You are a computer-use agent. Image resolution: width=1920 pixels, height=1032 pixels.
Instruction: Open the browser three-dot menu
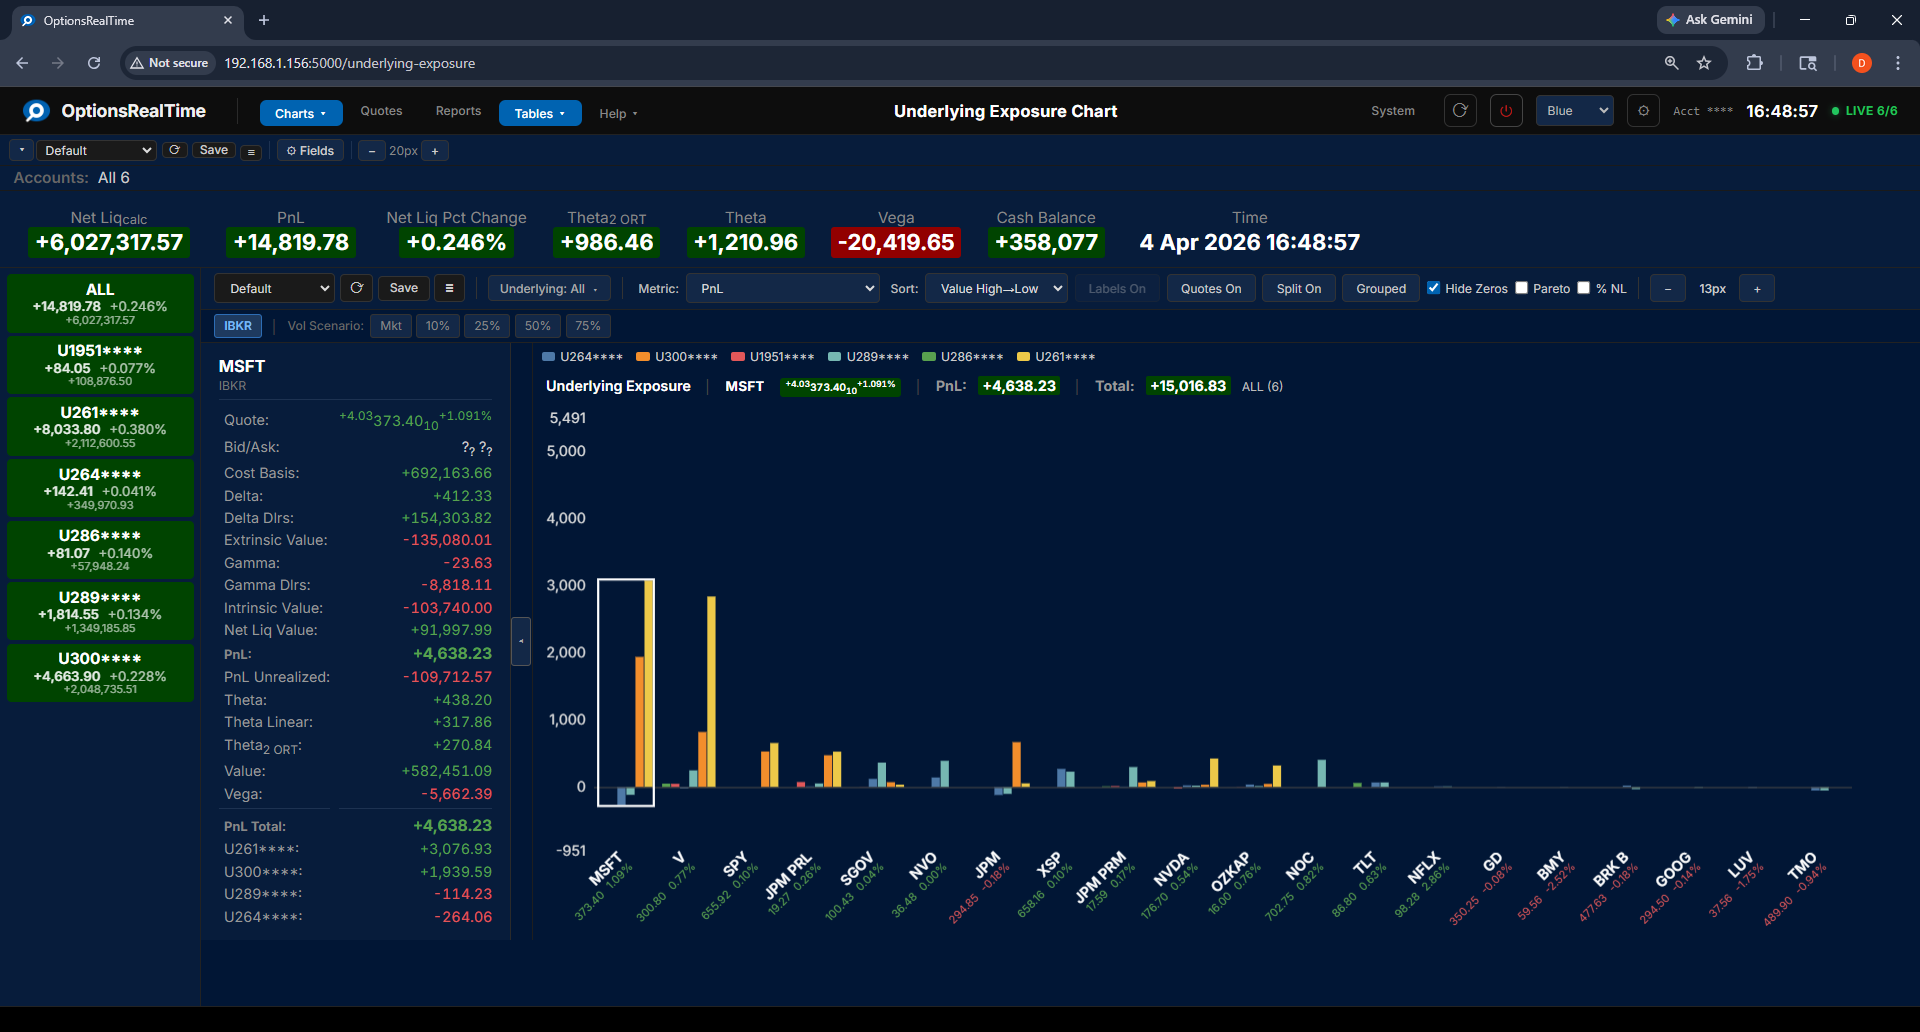(1897, 63)
